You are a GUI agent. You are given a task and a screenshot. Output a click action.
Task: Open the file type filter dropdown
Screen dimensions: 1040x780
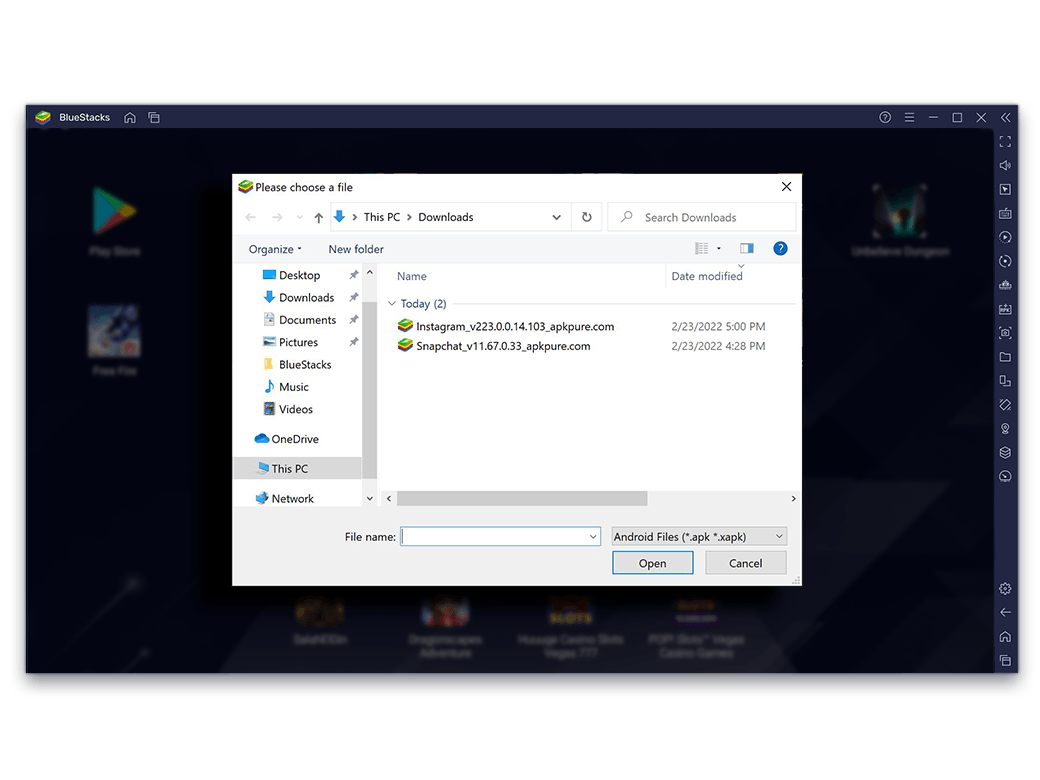click(x=699, y=537)
